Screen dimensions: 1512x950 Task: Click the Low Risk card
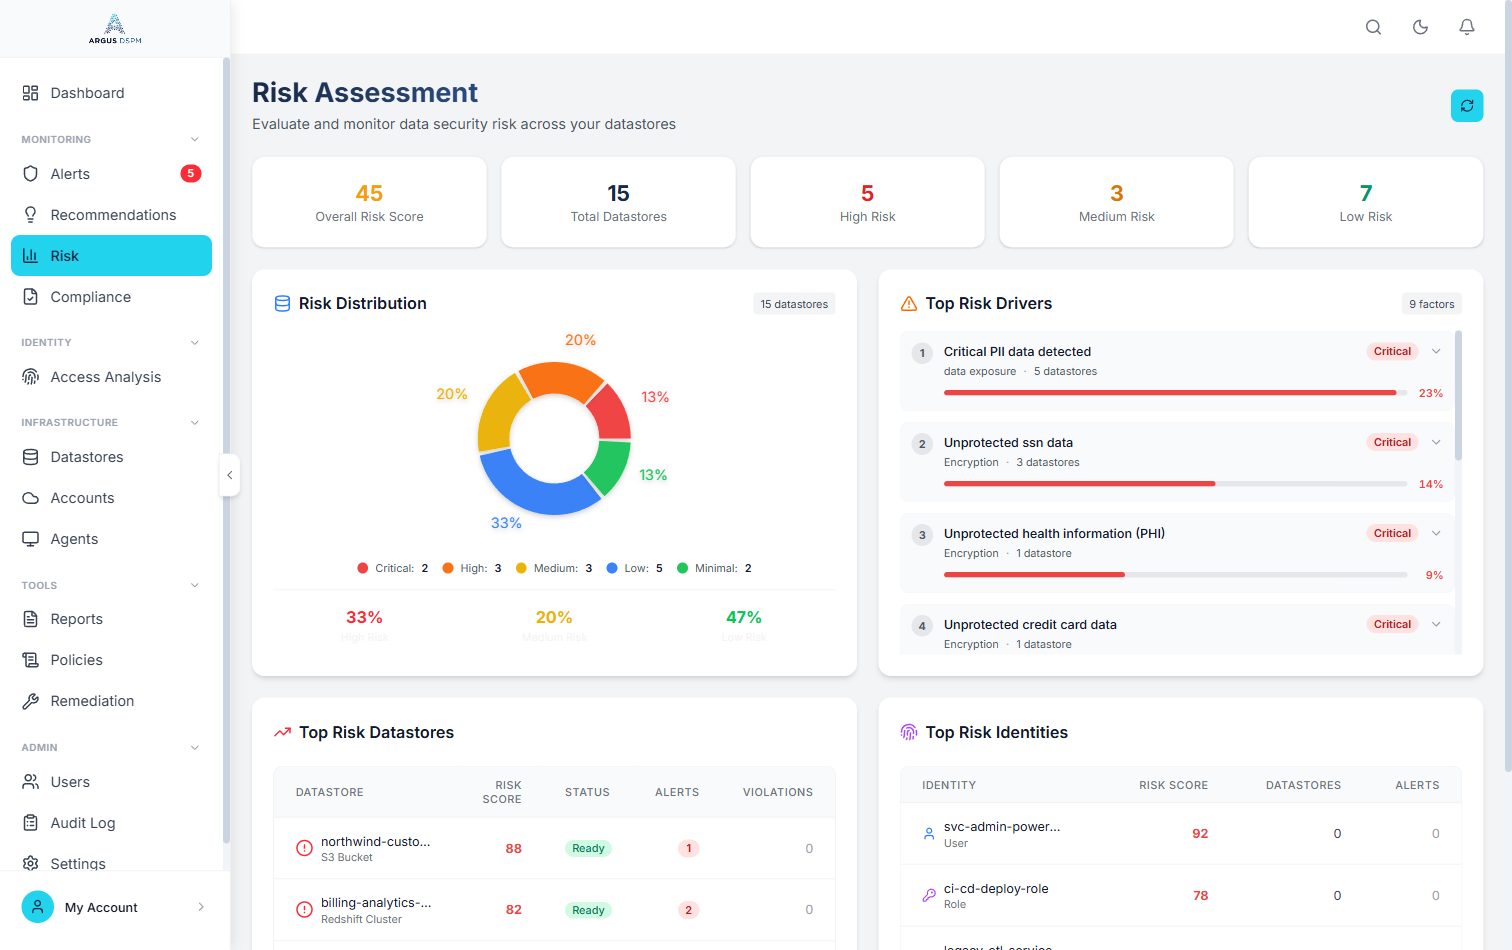pos(1365,202)
